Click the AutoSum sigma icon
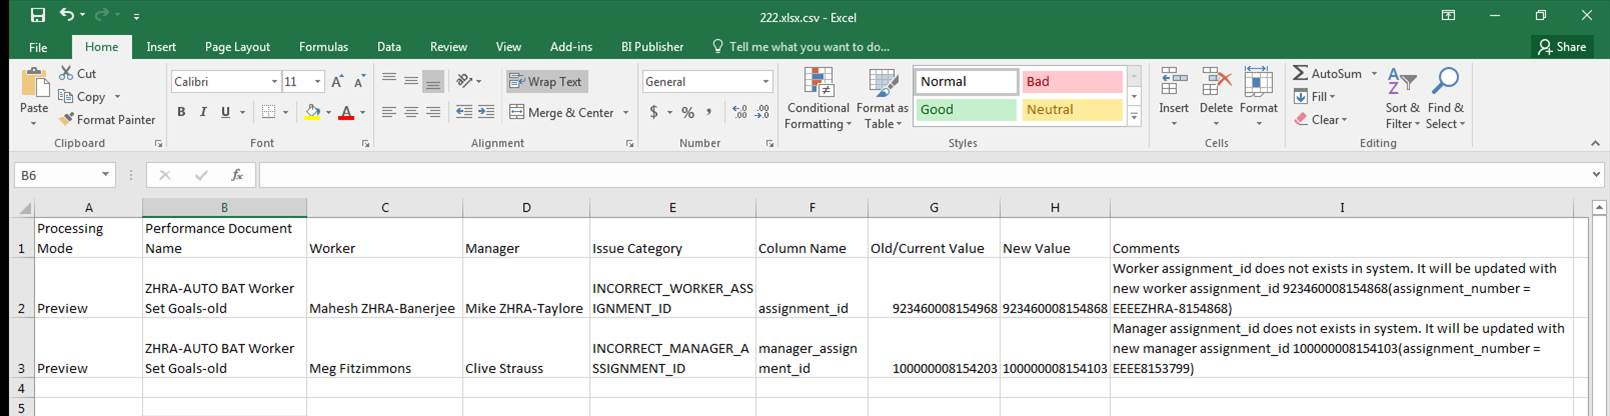Screen dimensions: 1610x416 tap(1300, 73)
